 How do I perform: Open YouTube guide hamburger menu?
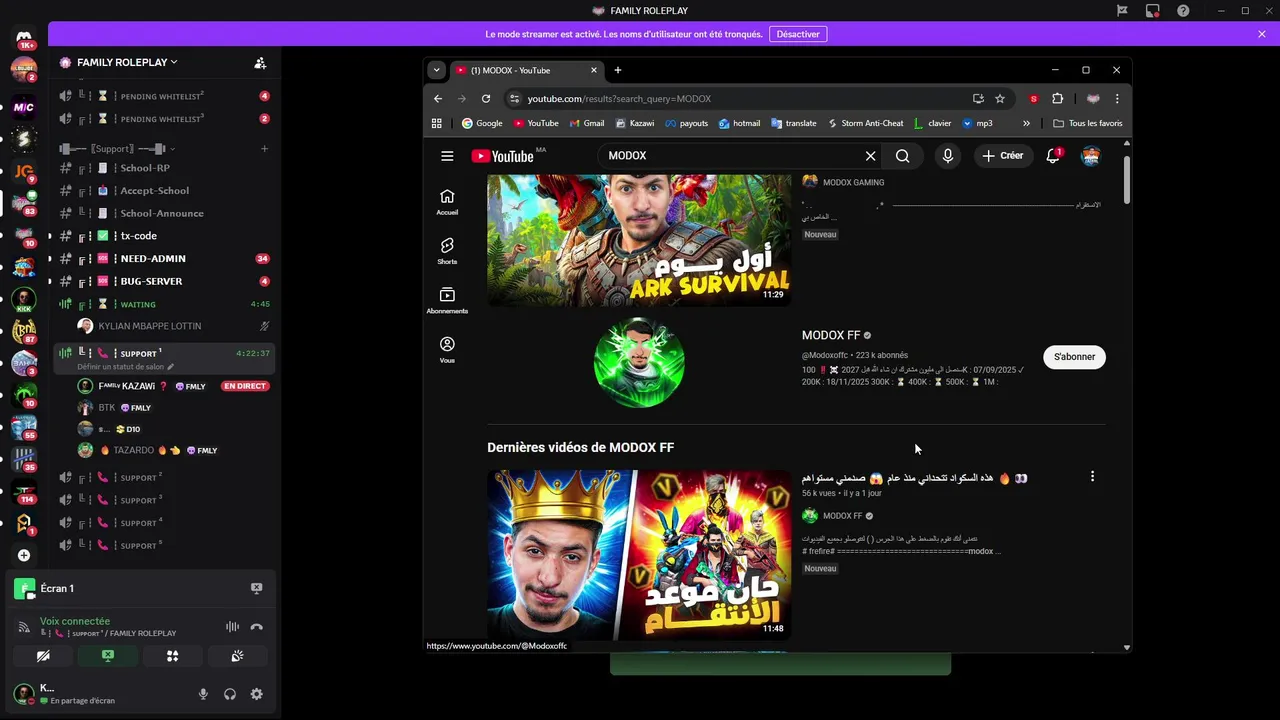pyautogui.click(x=447, y=156)
